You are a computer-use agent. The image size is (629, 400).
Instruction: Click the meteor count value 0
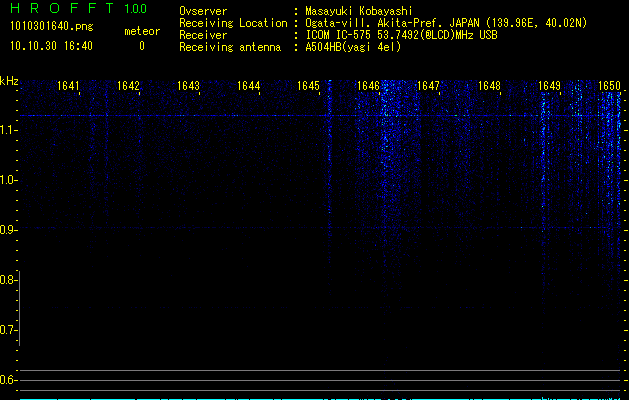tap(142, 46)
